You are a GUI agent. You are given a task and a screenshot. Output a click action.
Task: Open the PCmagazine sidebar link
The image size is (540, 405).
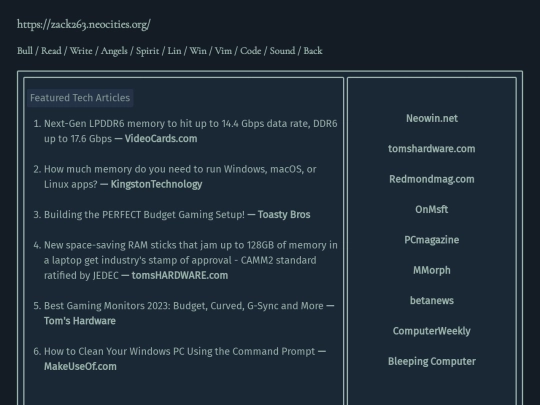[432, 240]
